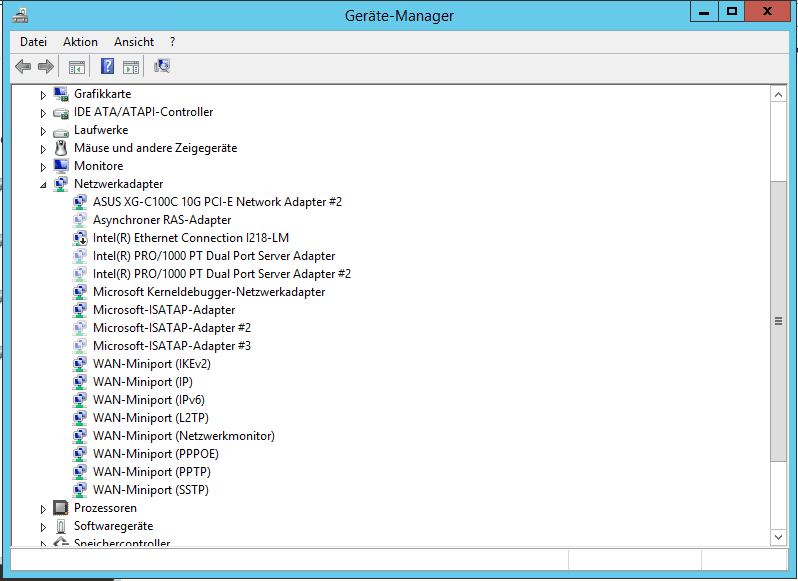The height and width of the screenshot is (581, 798).
Task: Open the ? help menu
Action: coord(173,42)
